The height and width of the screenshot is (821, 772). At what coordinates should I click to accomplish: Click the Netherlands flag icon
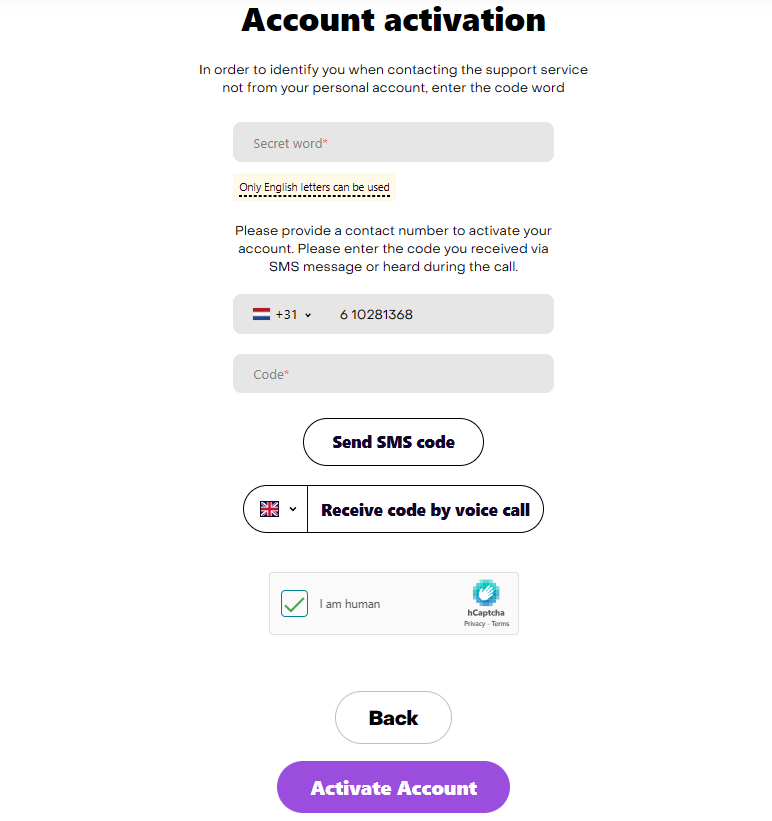click(x=261, y=314)
